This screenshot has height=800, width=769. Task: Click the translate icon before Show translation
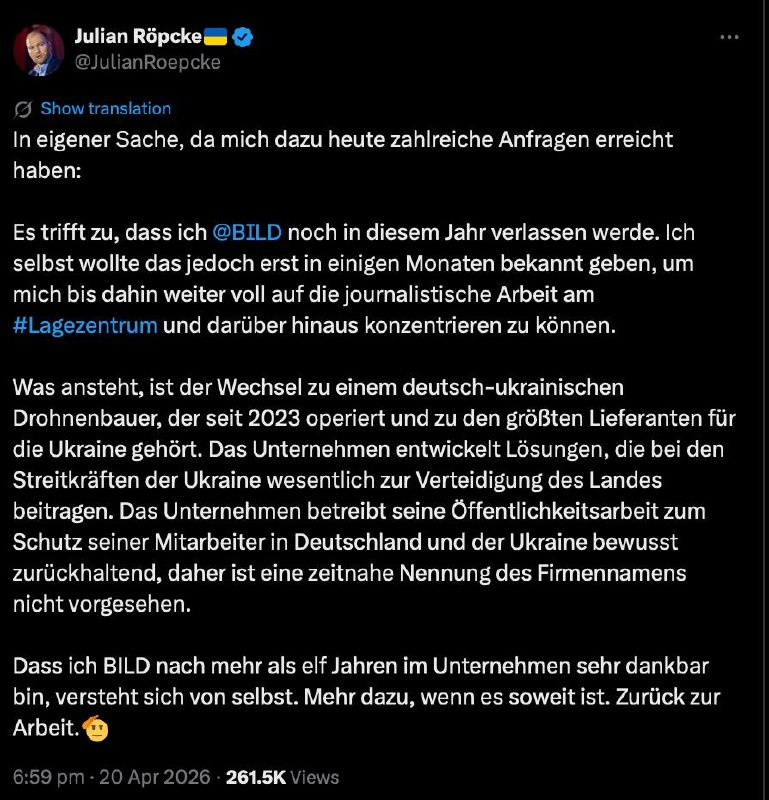pos(25,109)
